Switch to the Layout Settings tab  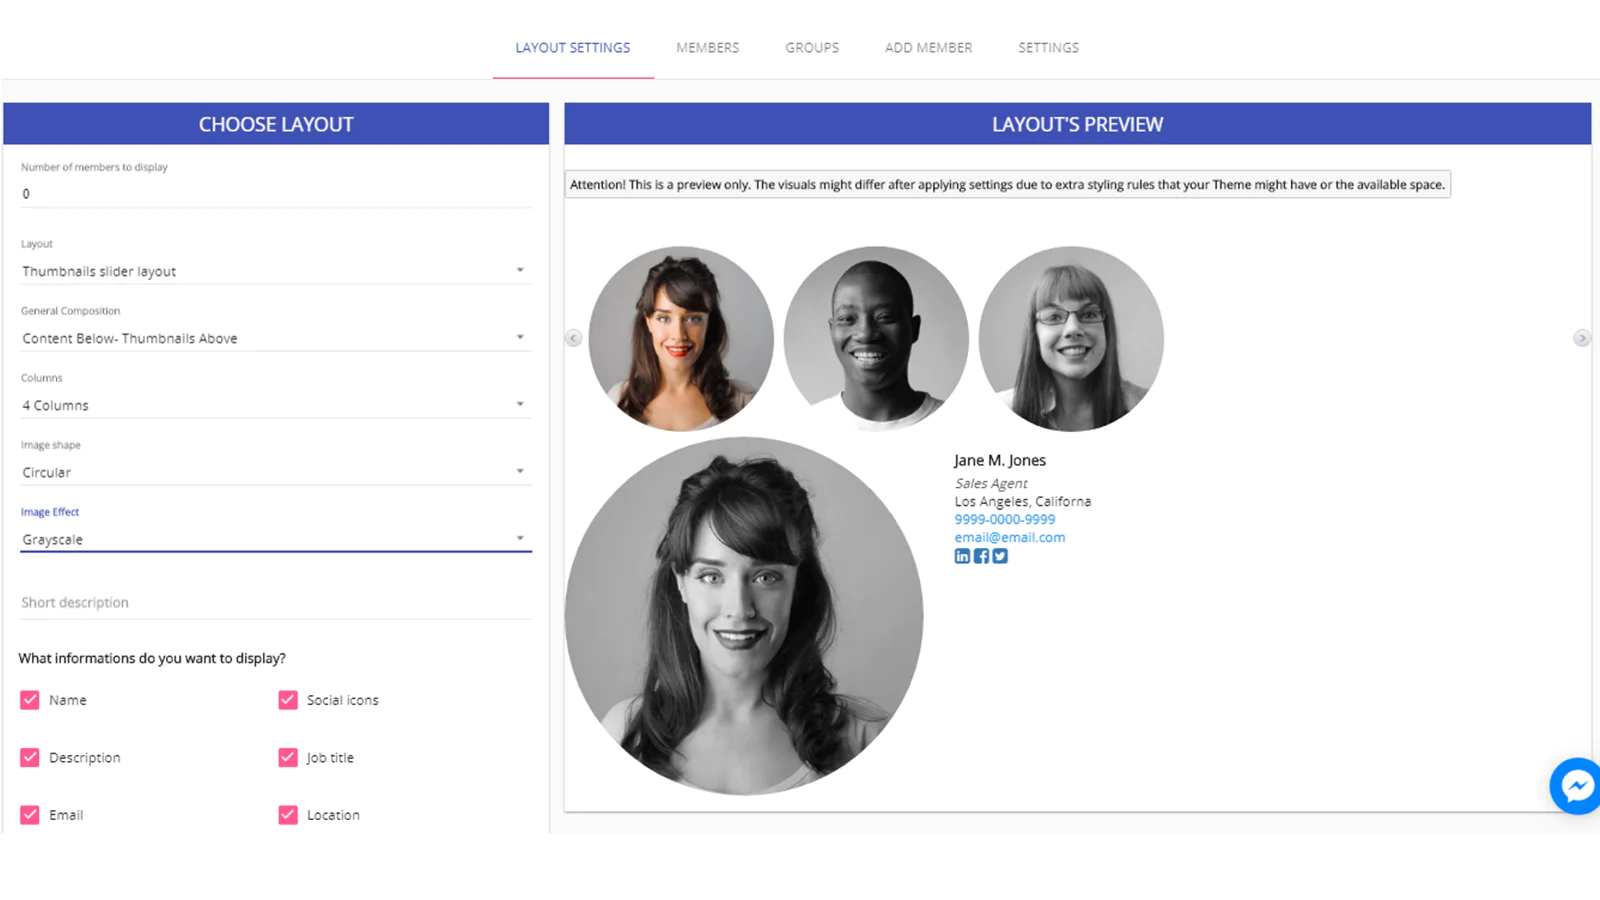click(x=573, y=47)
